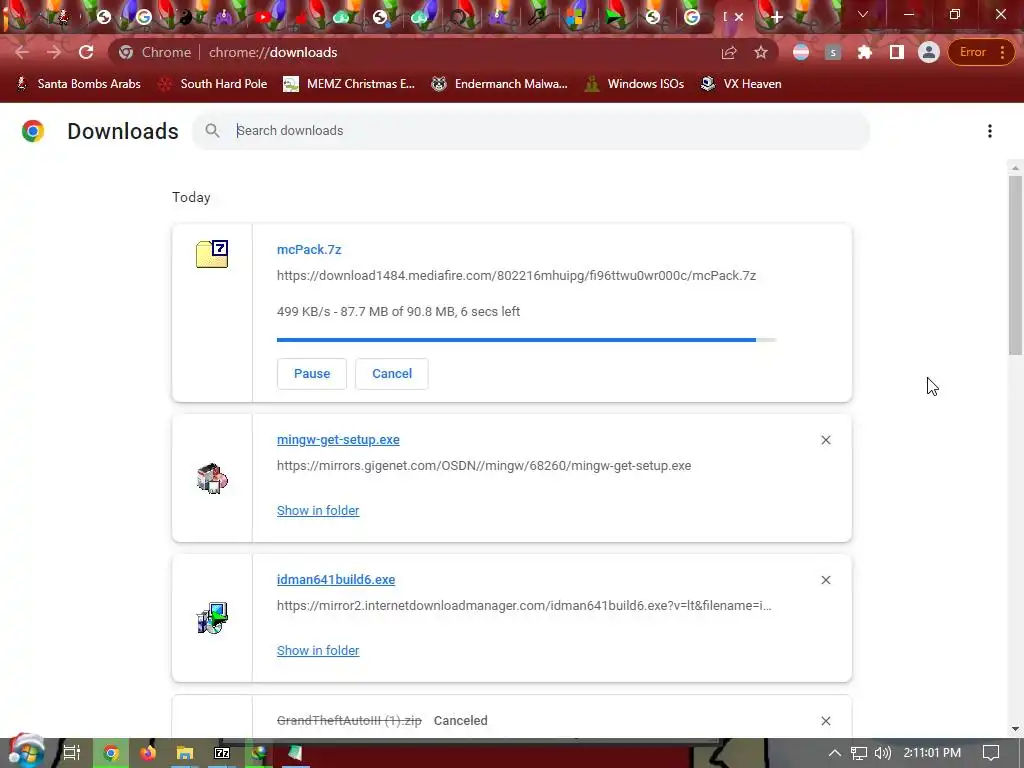The height and width of the screenshot is (768, 1024).
Task: Share this page using the share icon
Action: pyautogui.click(x=729, y=52)
